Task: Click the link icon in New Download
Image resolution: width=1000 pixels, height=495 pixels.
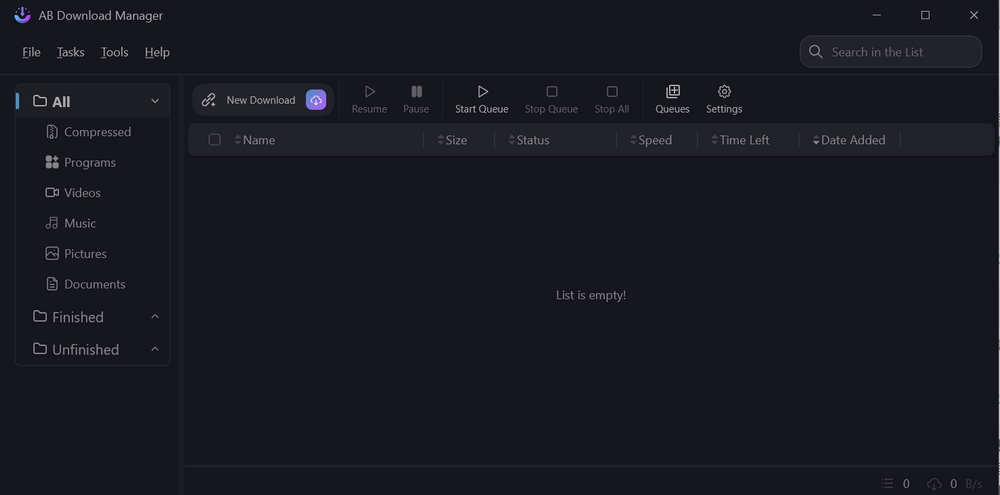Action: (209, 100)
